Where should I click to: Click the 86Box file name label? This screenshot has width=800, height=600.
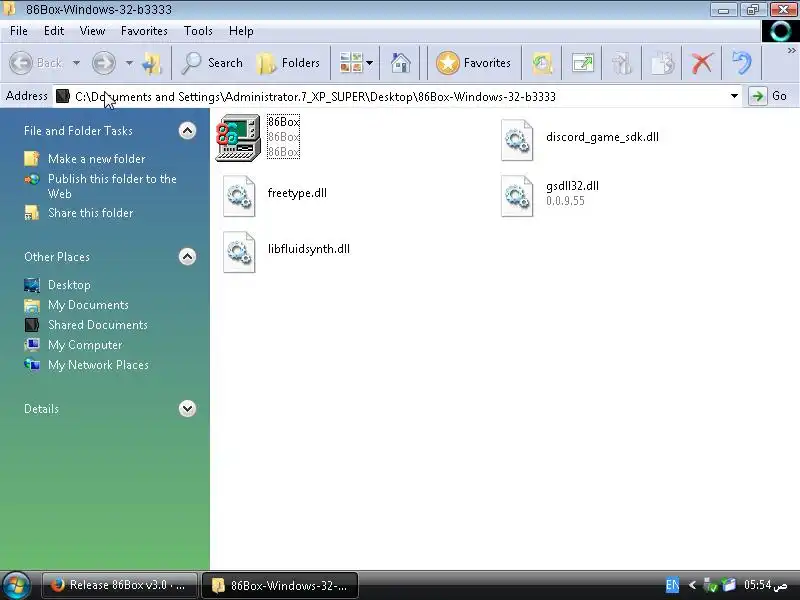pyautogui.click(x=284, y=121)
